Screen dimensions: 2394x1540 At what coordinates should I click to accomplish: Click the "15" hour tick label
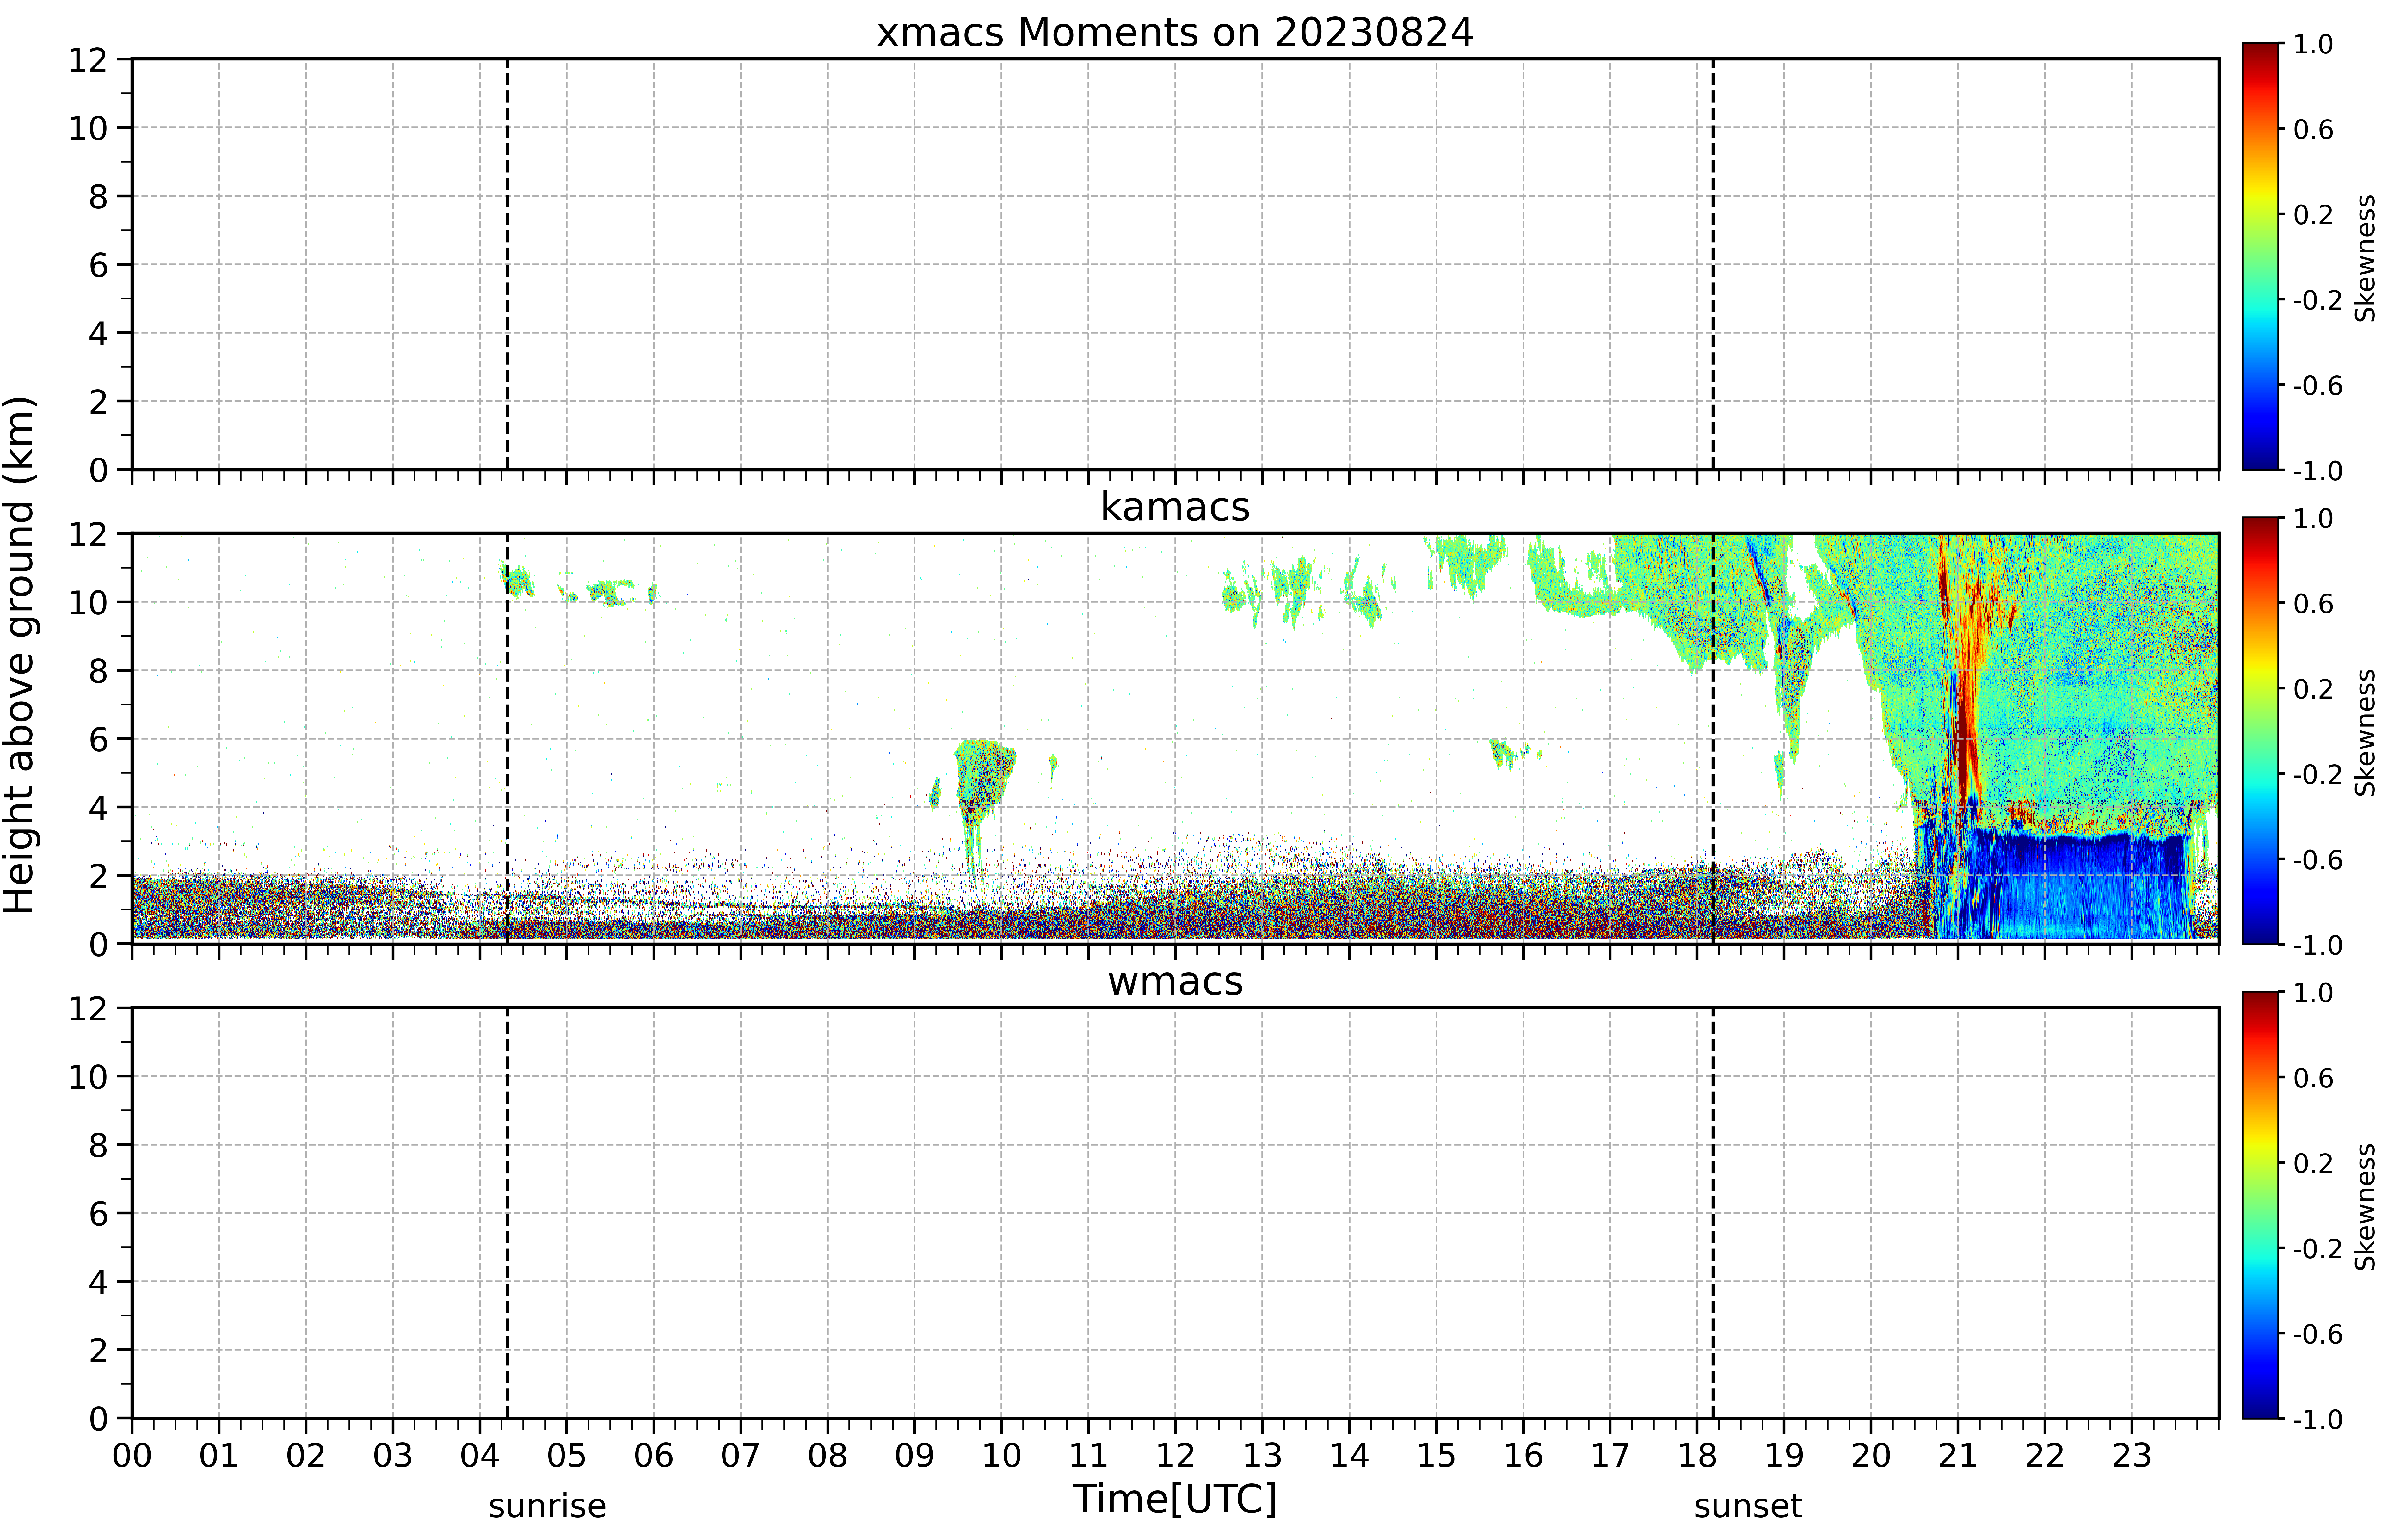(x=1436, y=1456)
